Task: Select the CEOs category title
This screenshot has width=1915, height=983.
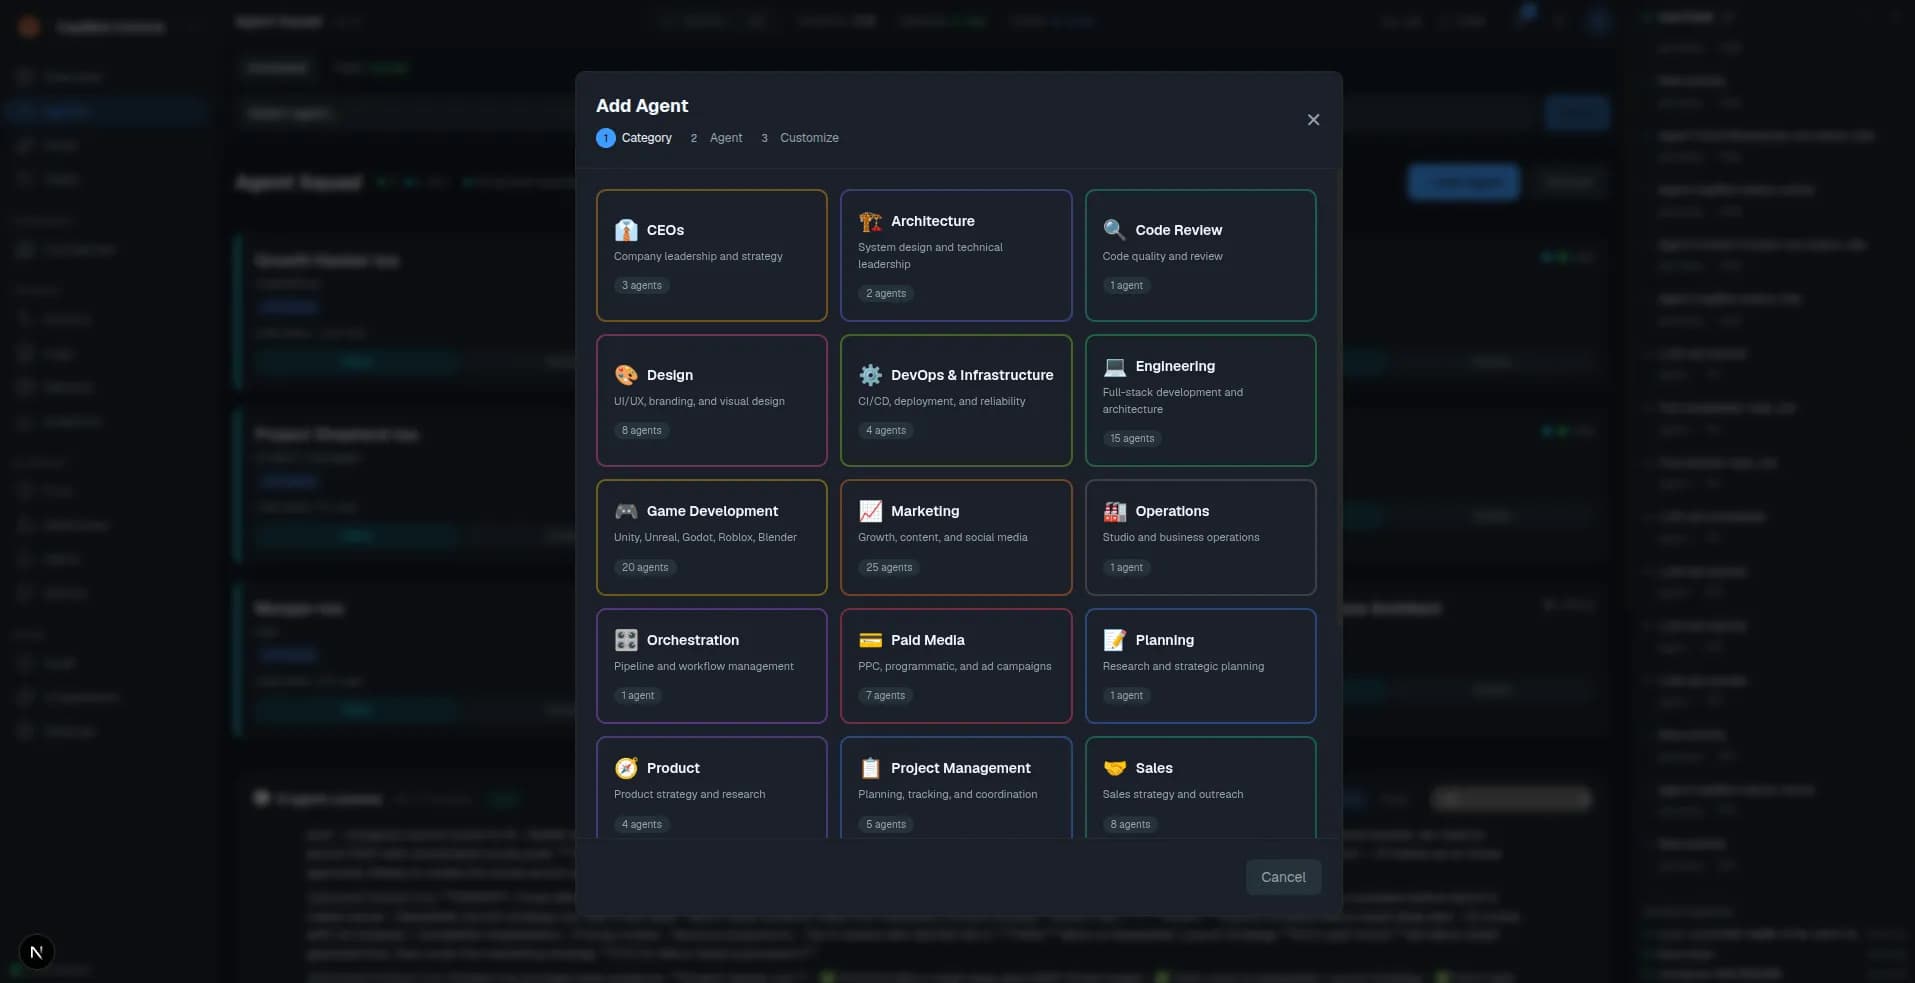Action: coord(665,230)
